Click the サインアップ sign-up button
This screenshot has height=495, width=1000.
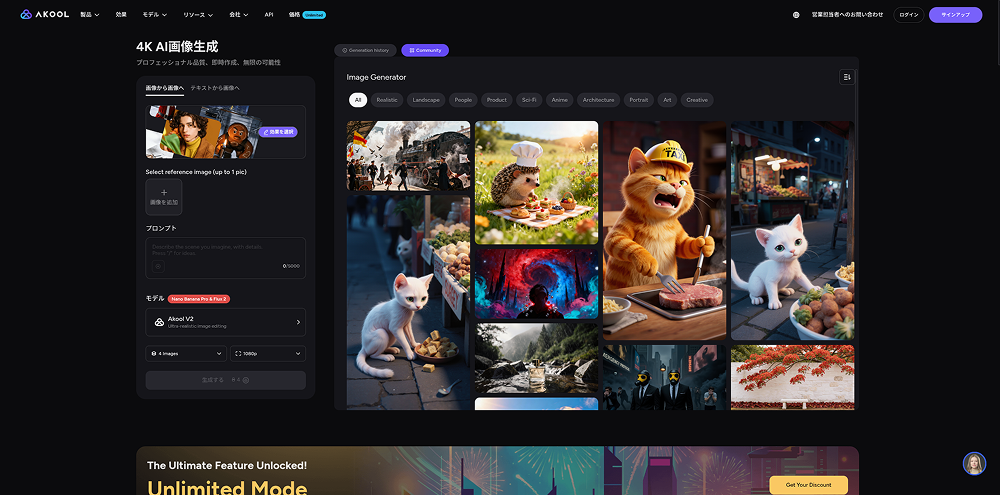tap(955, 15)
